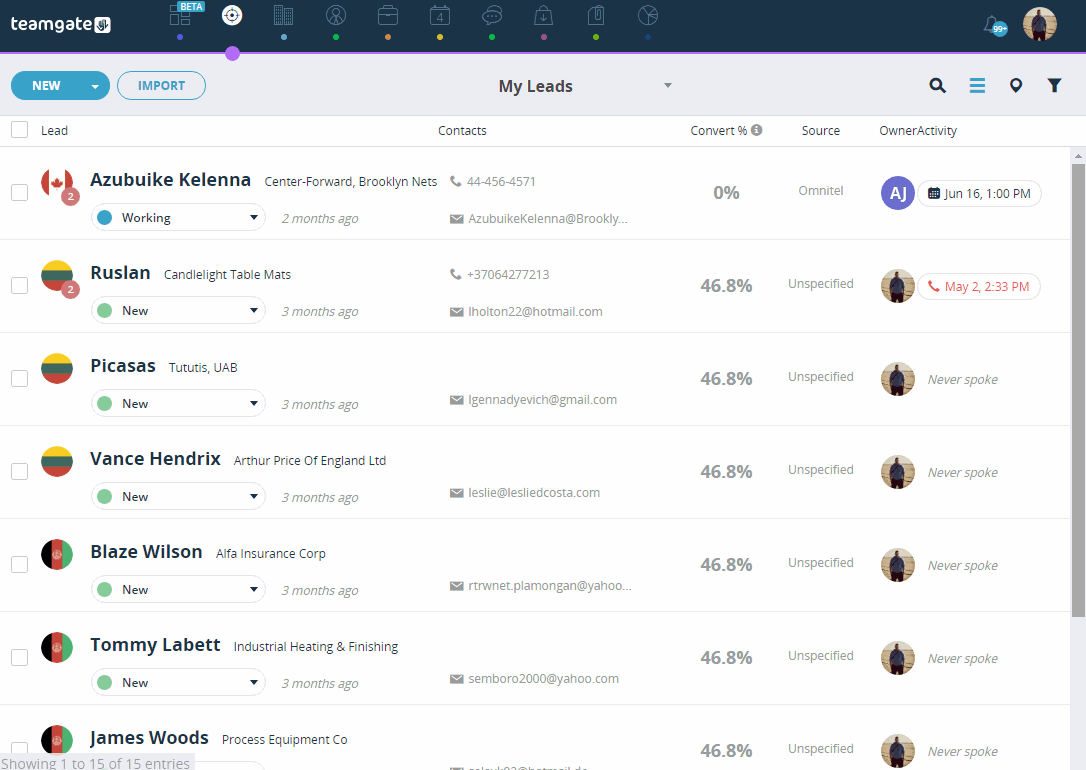Click the Omnitel source text
The height and width of the screenshot is (770, 1086).
point(821,190)
